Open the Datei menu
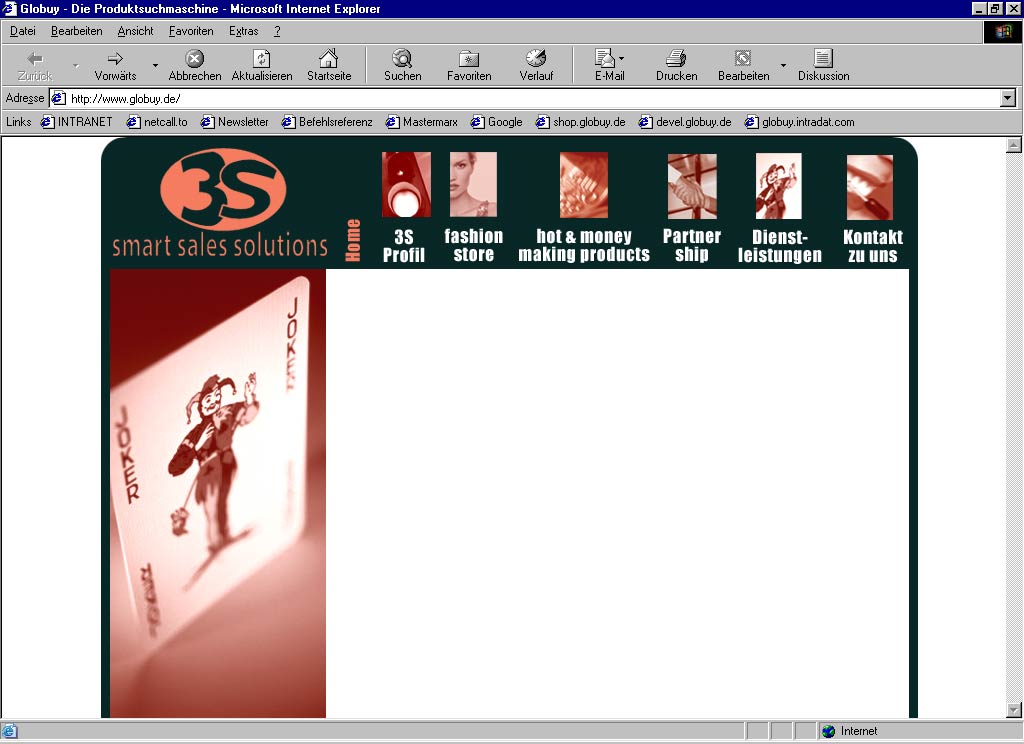Image resolution: width=1024 pixels, height=744 pixels. coord(23,31)
